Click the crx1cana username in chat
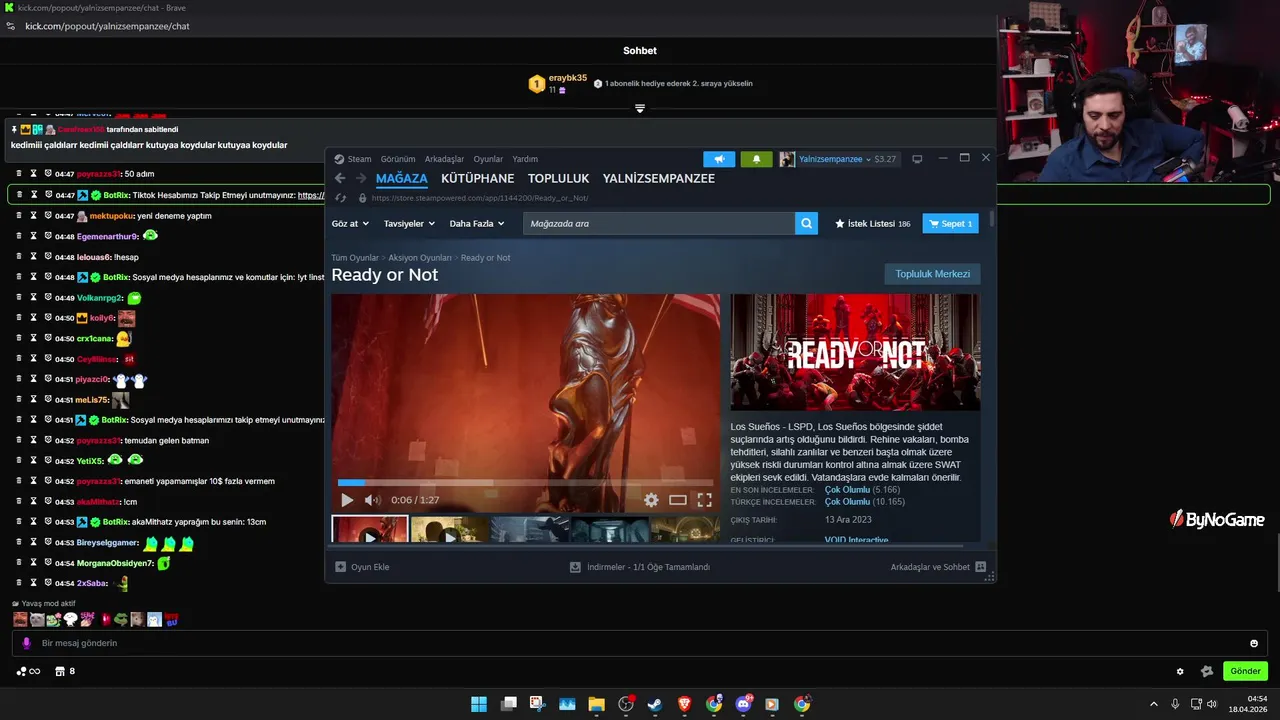 [95, 339]
